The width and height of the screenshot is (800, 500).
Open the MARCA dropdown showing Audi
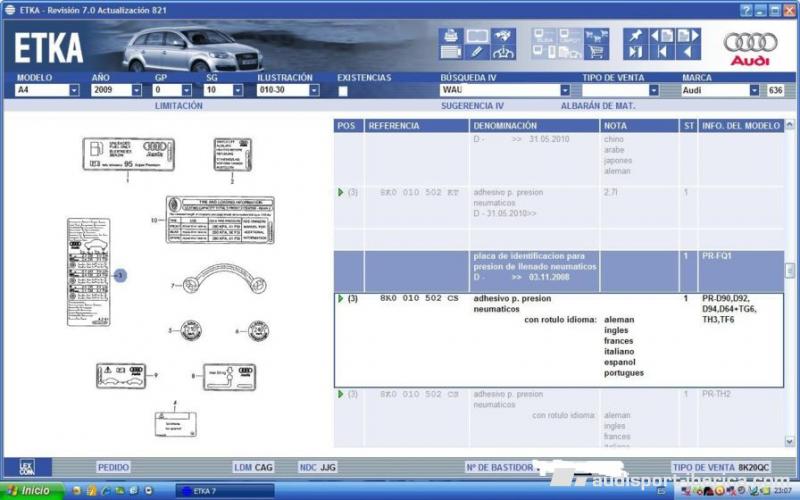(x=754, y=90)
